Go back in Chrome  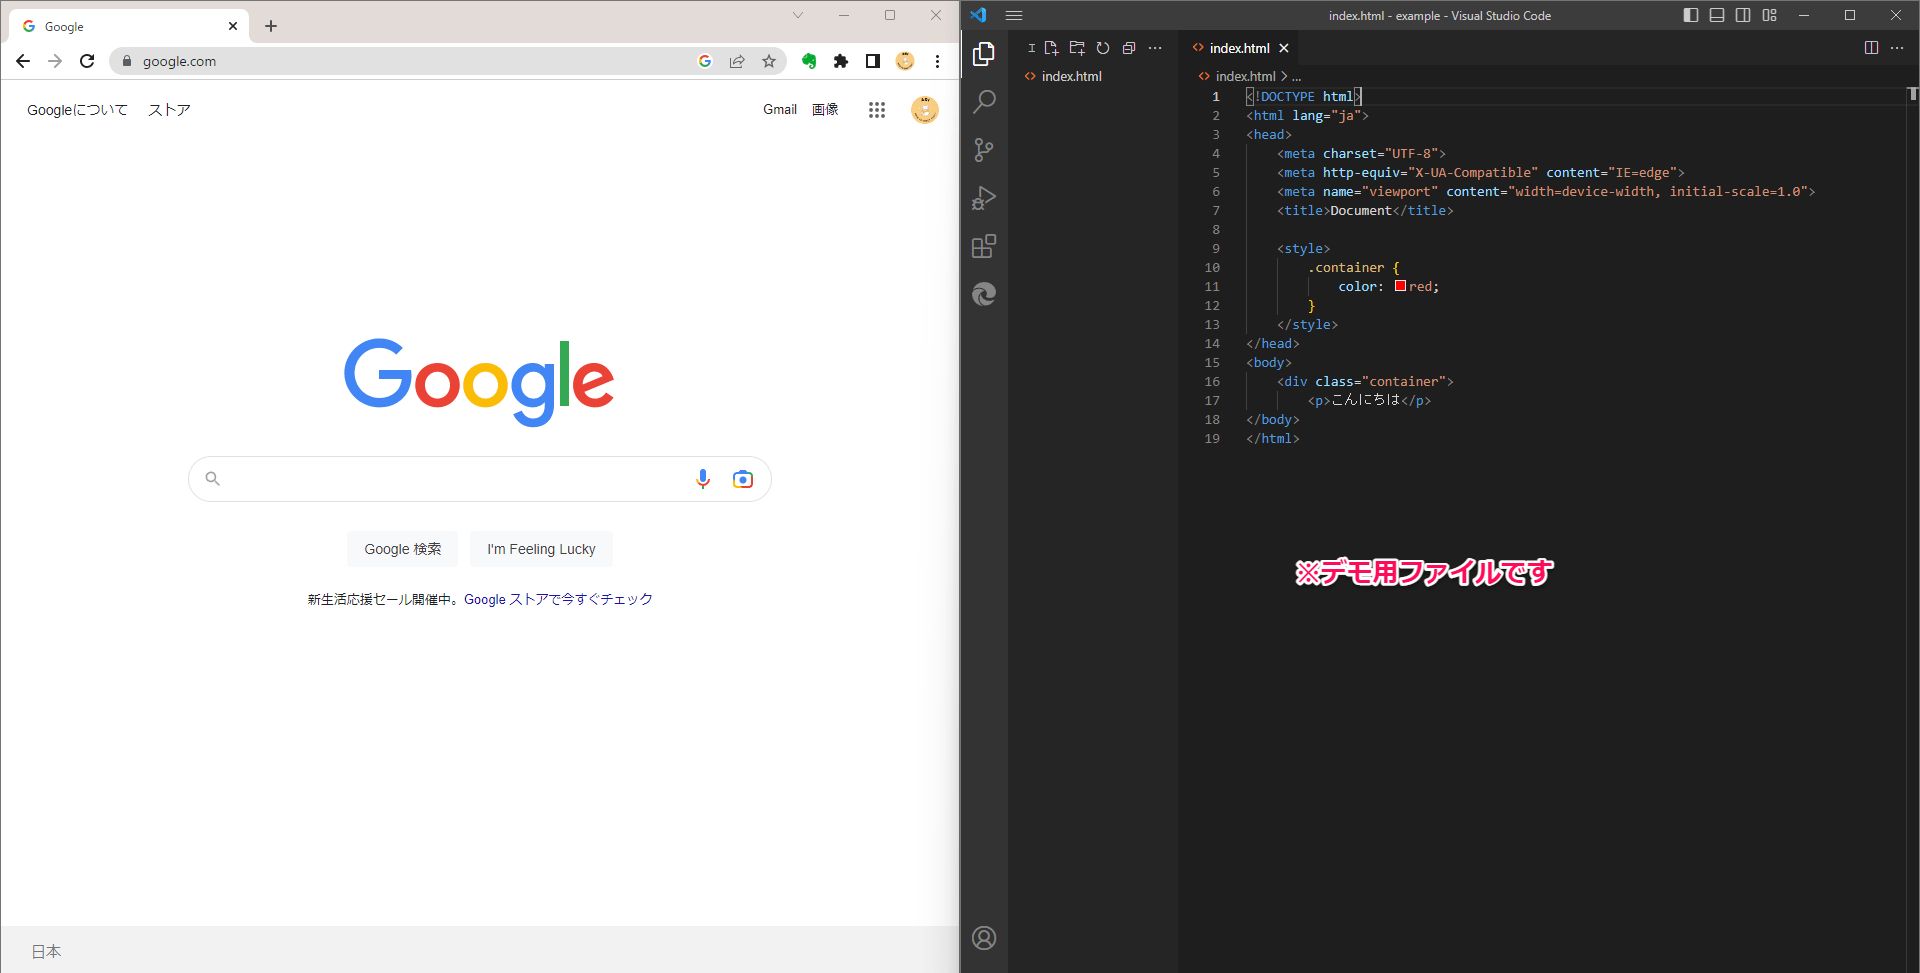point(23,61)
